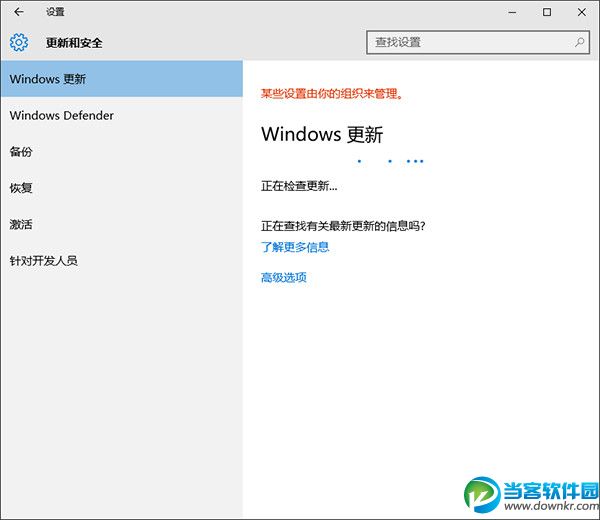The width and height of the screenshot is (600, 520).
Task: Go back using the arrow icon
Action: tap(19, 12)
